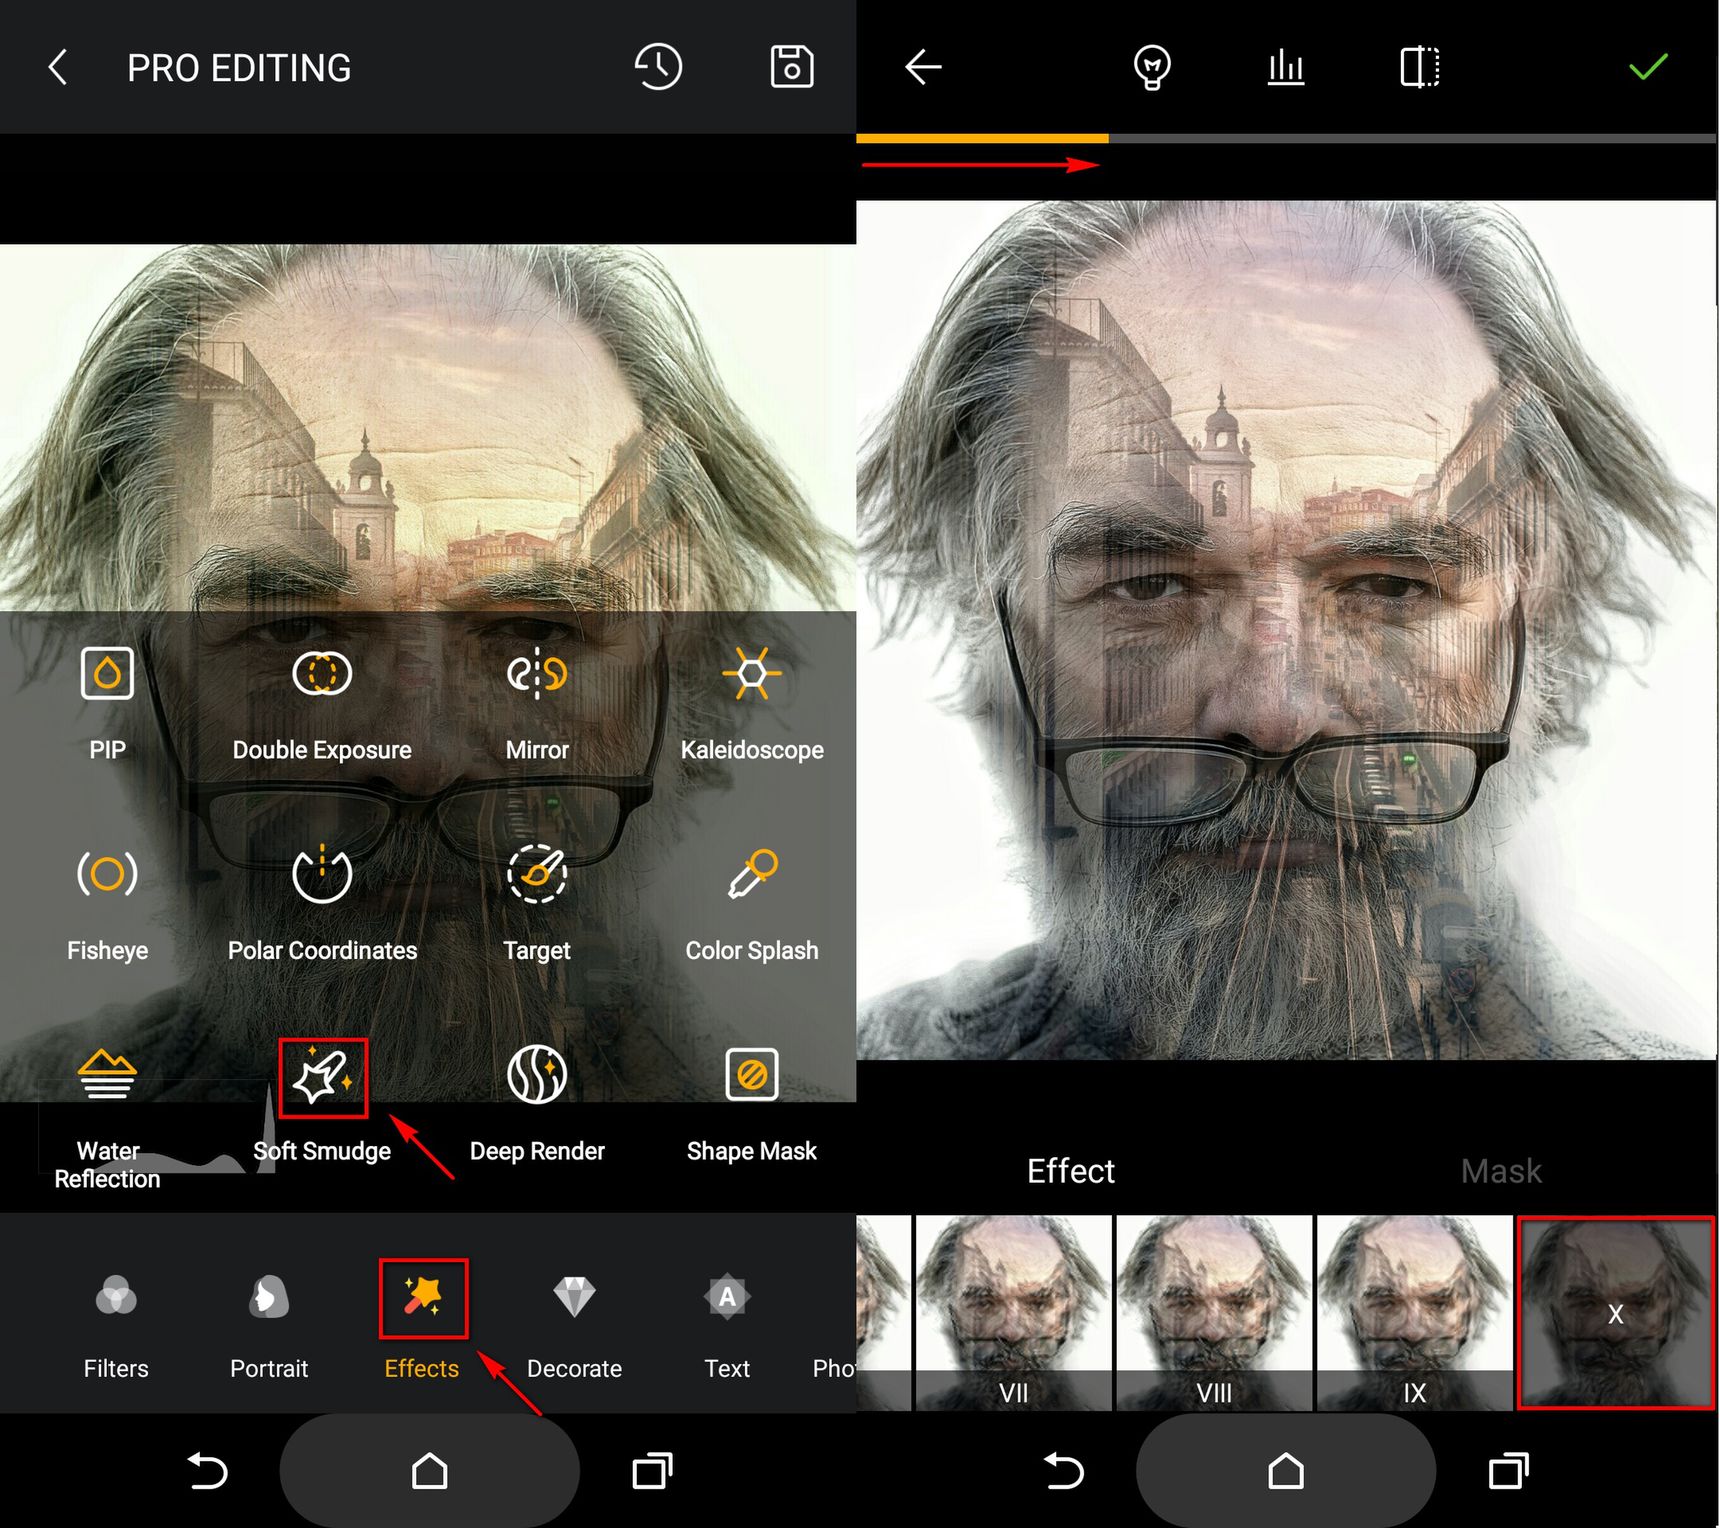The width and height of the screenshot is (1720, 1528).
Task: Switch to the Effect tab
Action: coord(1070,1171)
